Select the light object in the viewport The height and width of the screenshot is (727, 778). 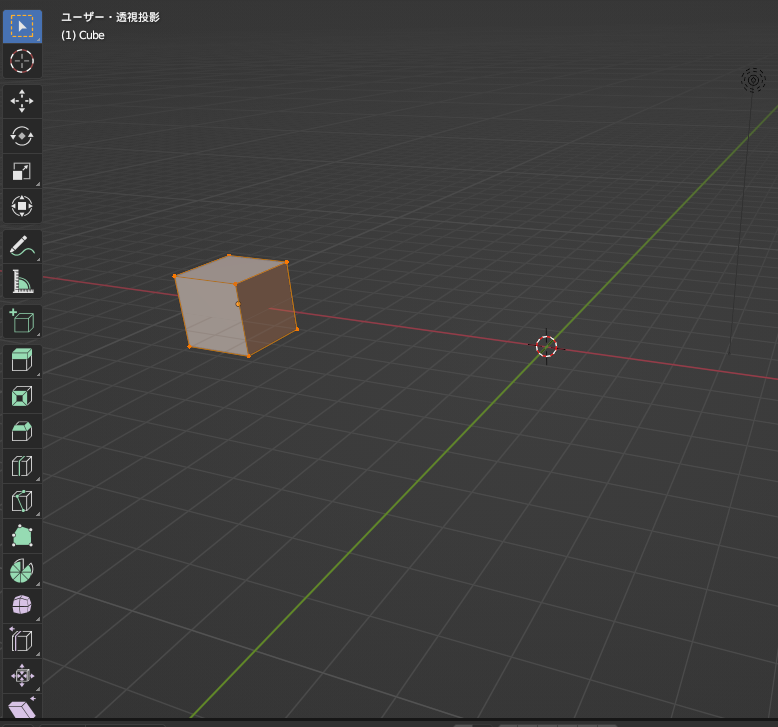pyautogui.click(x=753, y=80)
